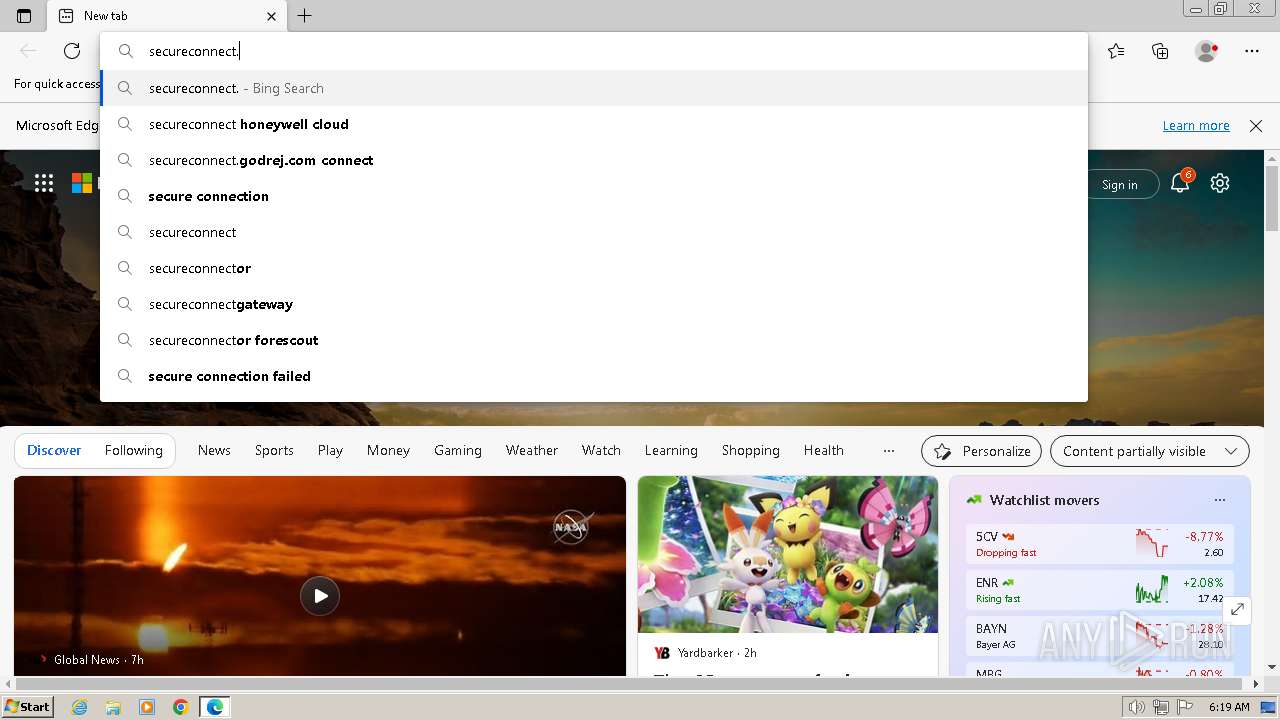Open the Learning feed category

(671, 451)
